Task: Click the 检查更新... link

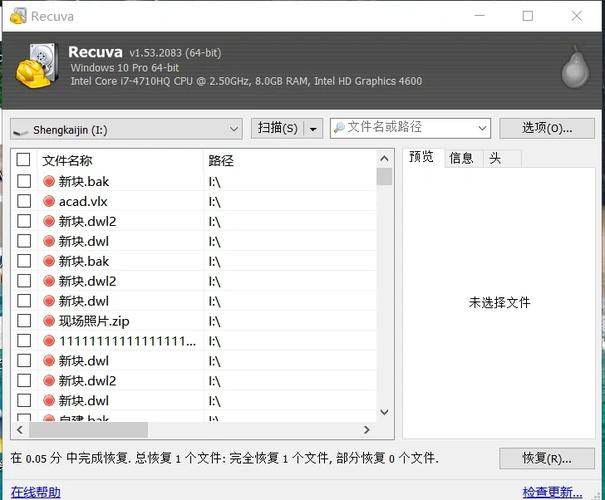Action: click(x=552, y=492)
